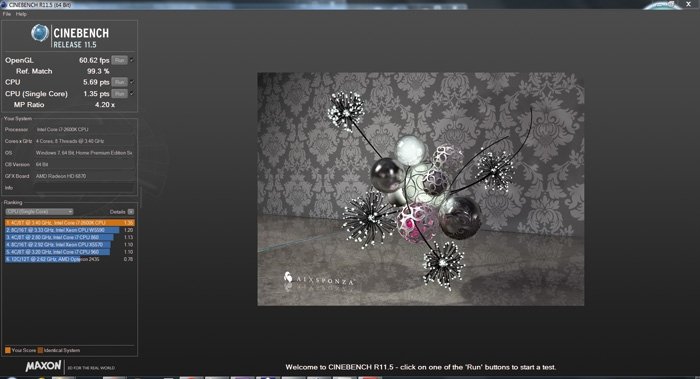Open the File menu
The width and height of the screenshot is (700, 379).
(x=7, y=14)
